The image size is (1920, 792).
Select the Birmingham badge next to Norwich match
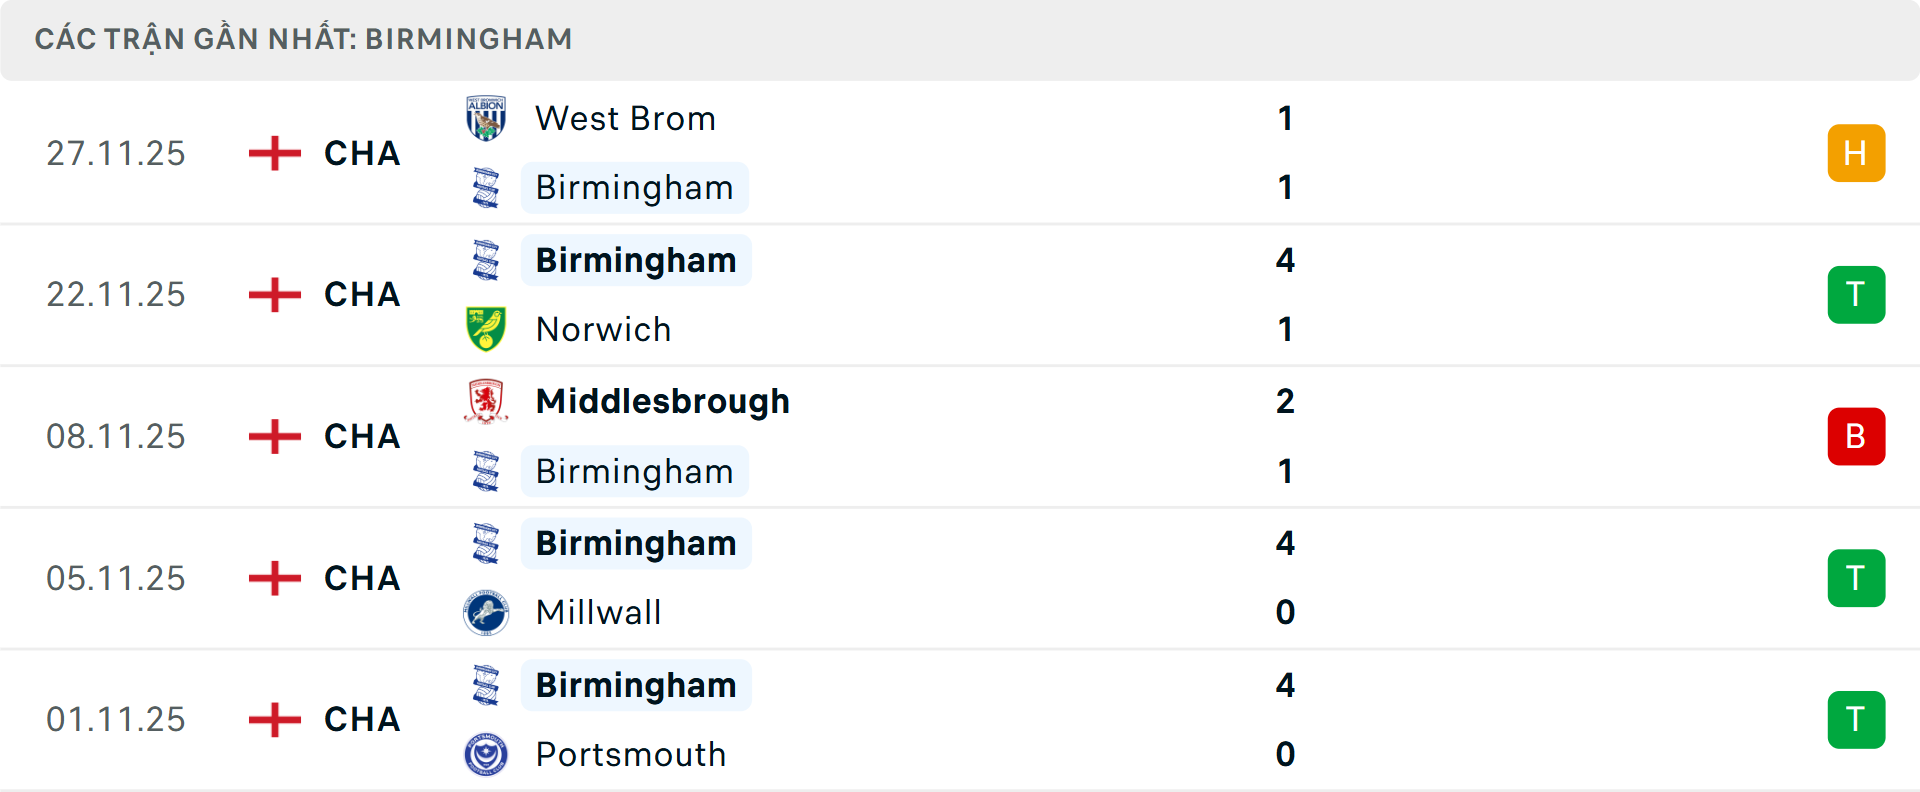tap(486, 260)
